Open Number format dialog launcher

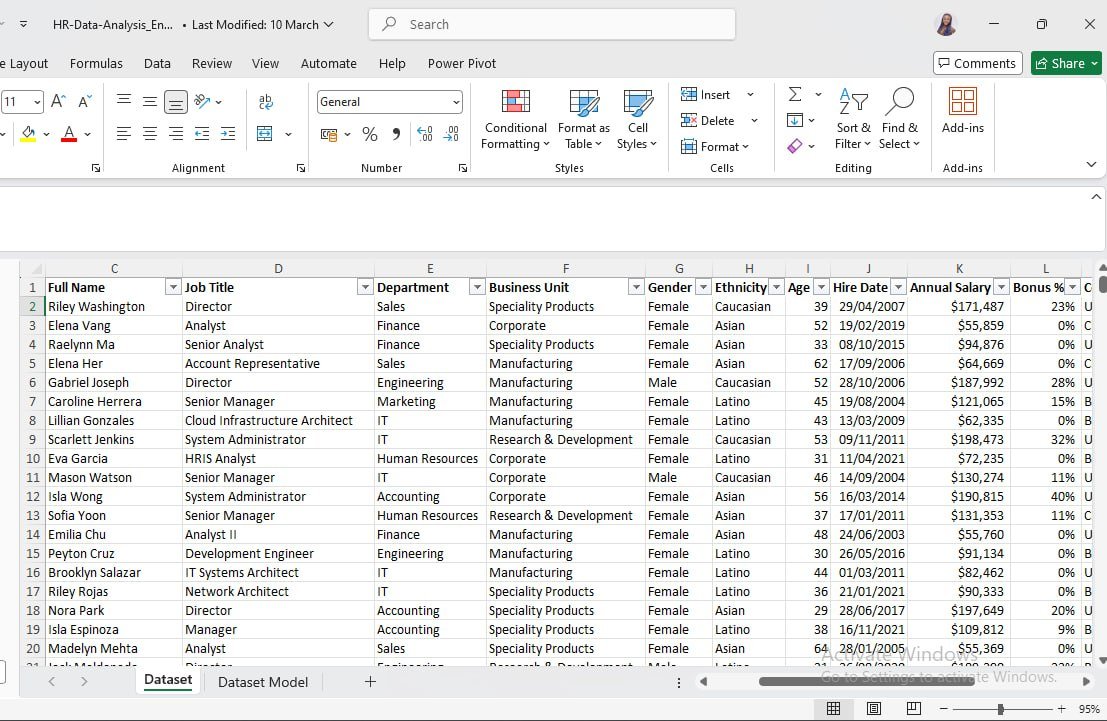[462, 168]
